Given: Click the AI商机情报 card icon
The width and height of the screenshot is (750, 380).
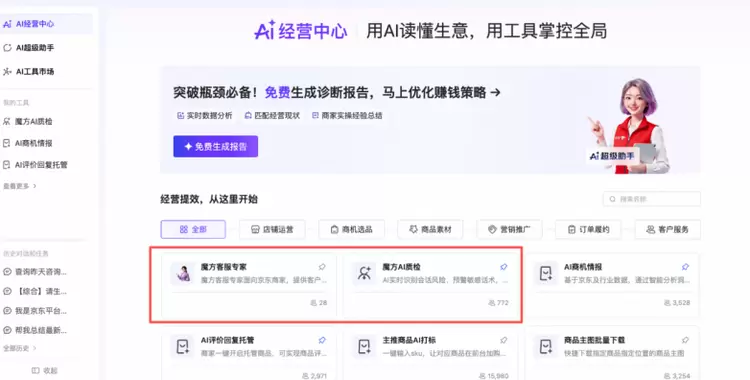Looking at the screenshot, I should click(546, 274).
